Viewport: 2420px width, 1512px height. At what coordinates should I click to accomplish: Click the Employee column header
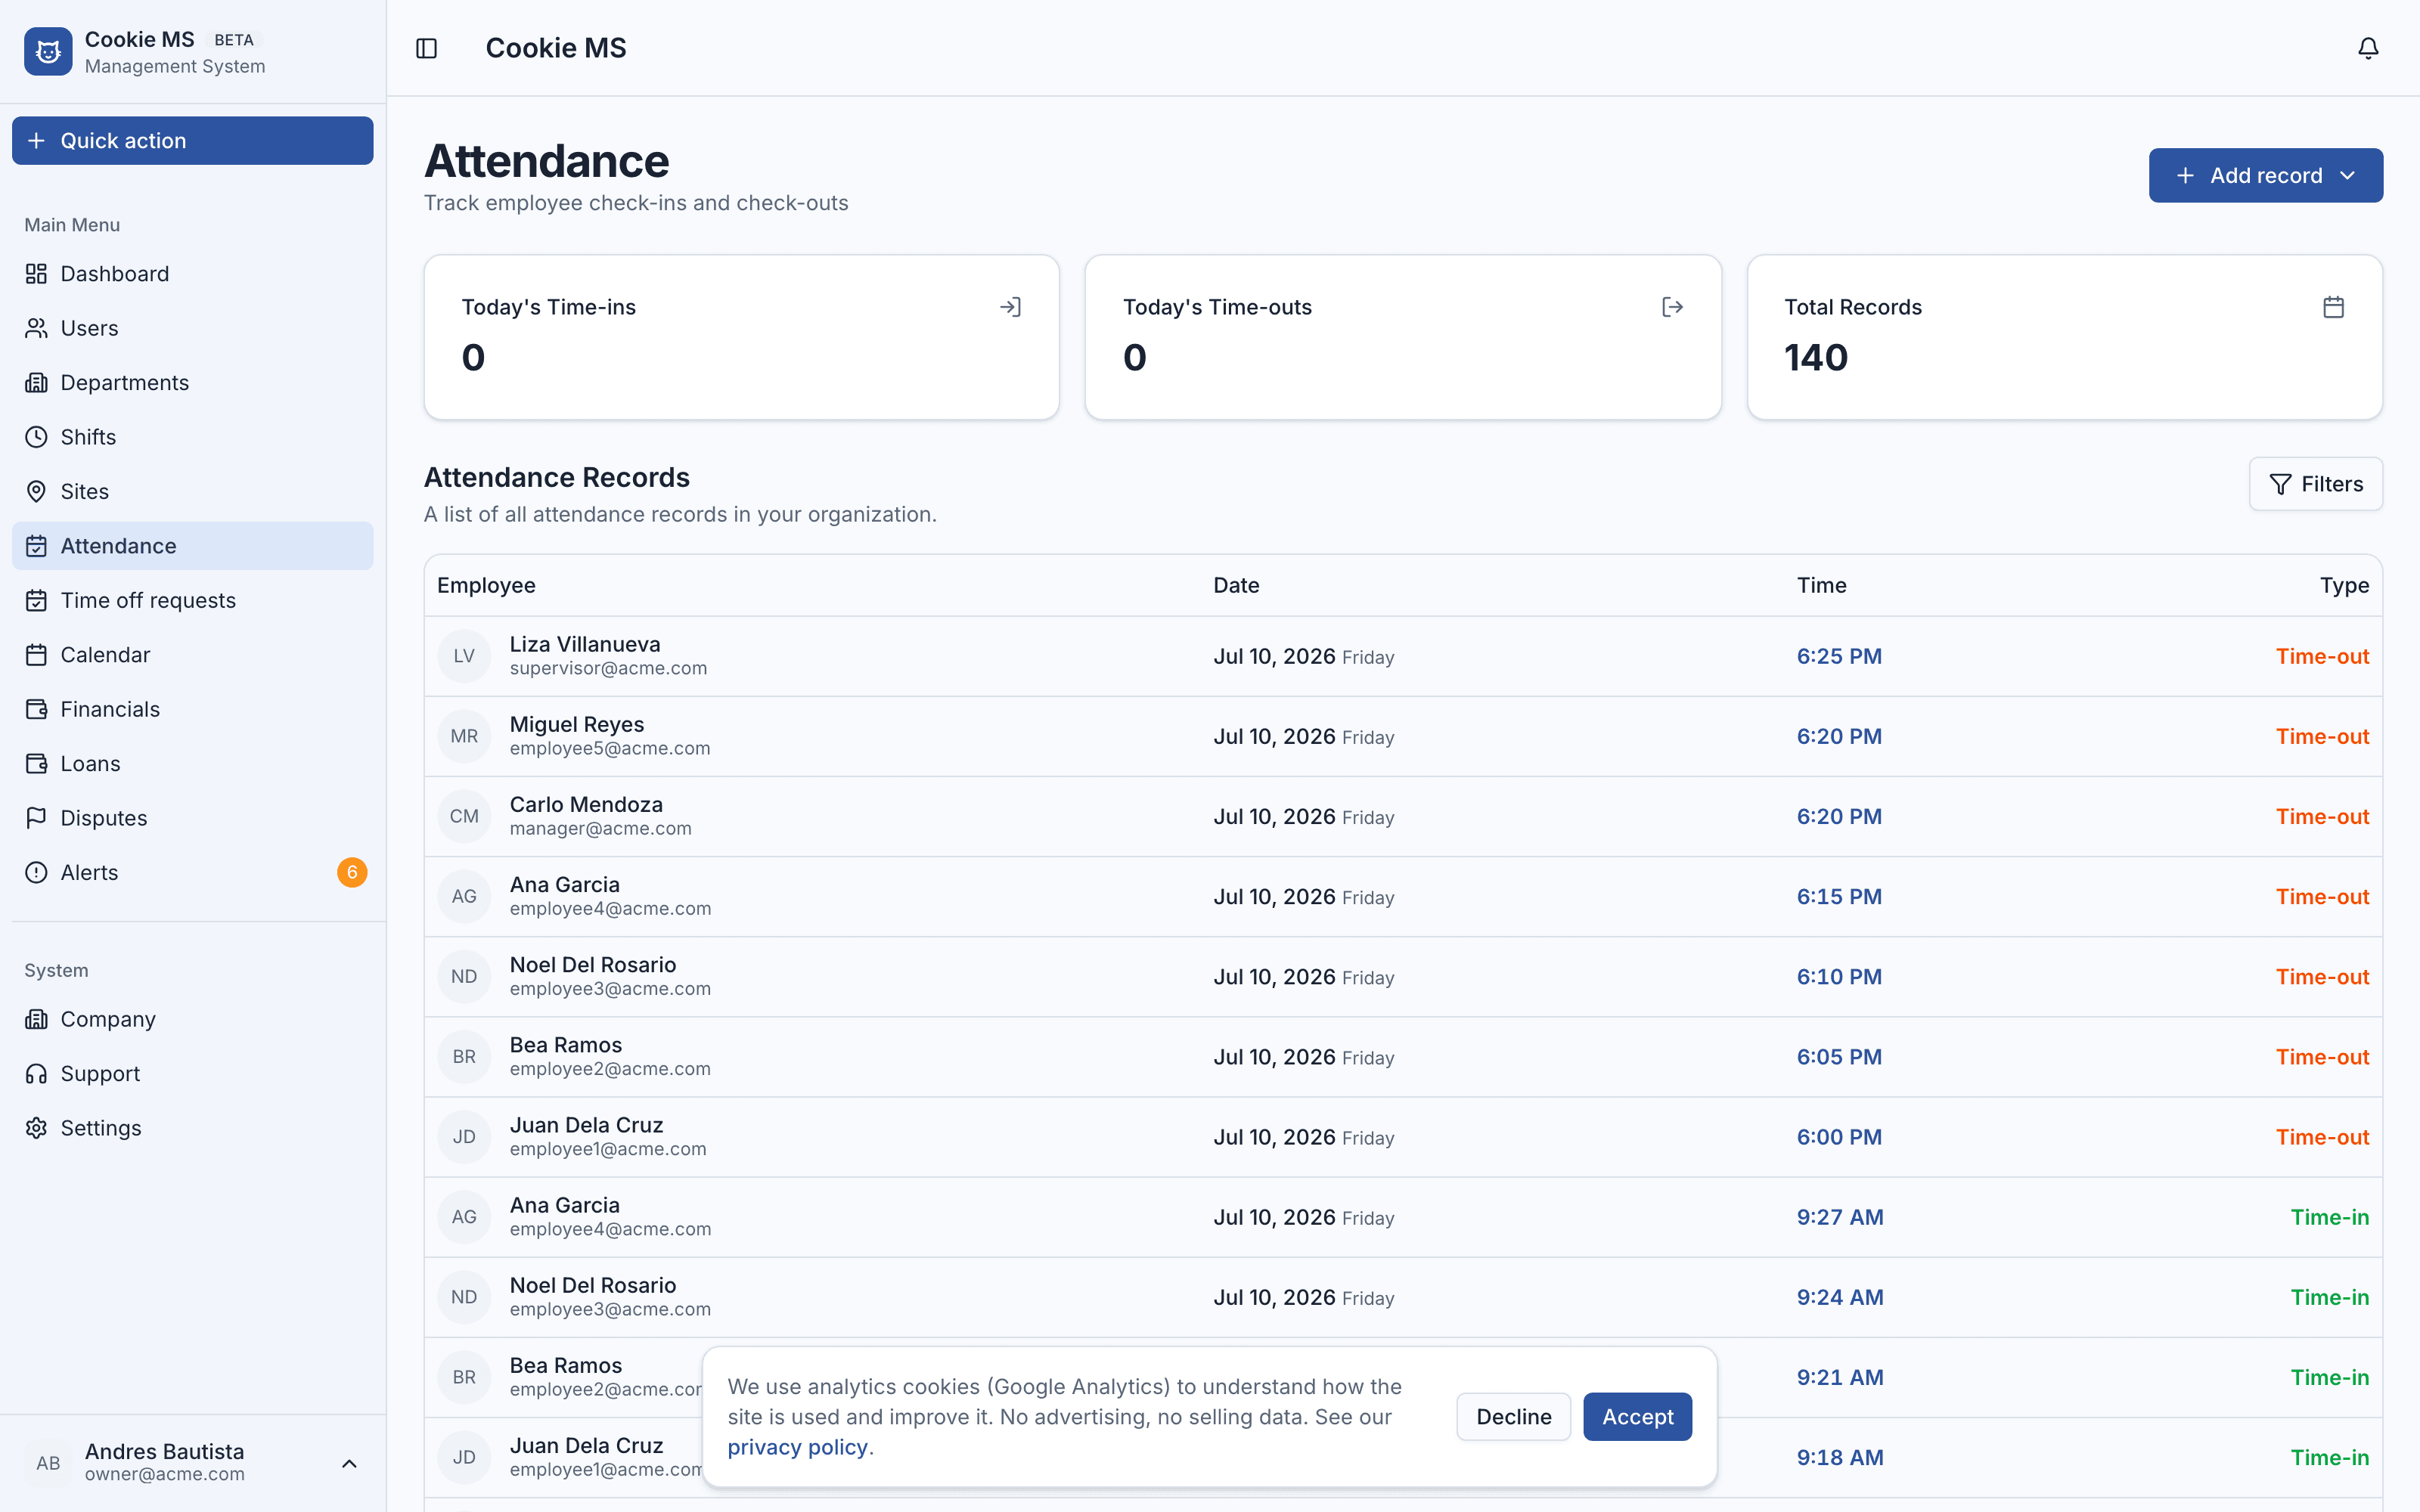(486, 585)
